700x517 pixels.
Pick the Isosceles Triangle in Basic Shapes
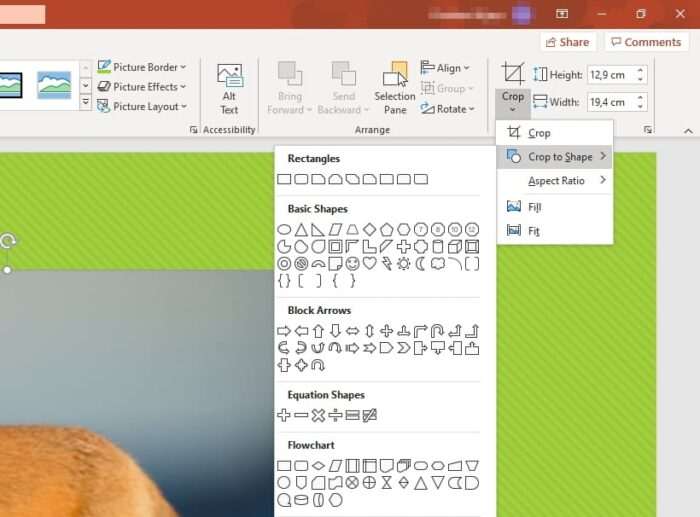(301, 230)
